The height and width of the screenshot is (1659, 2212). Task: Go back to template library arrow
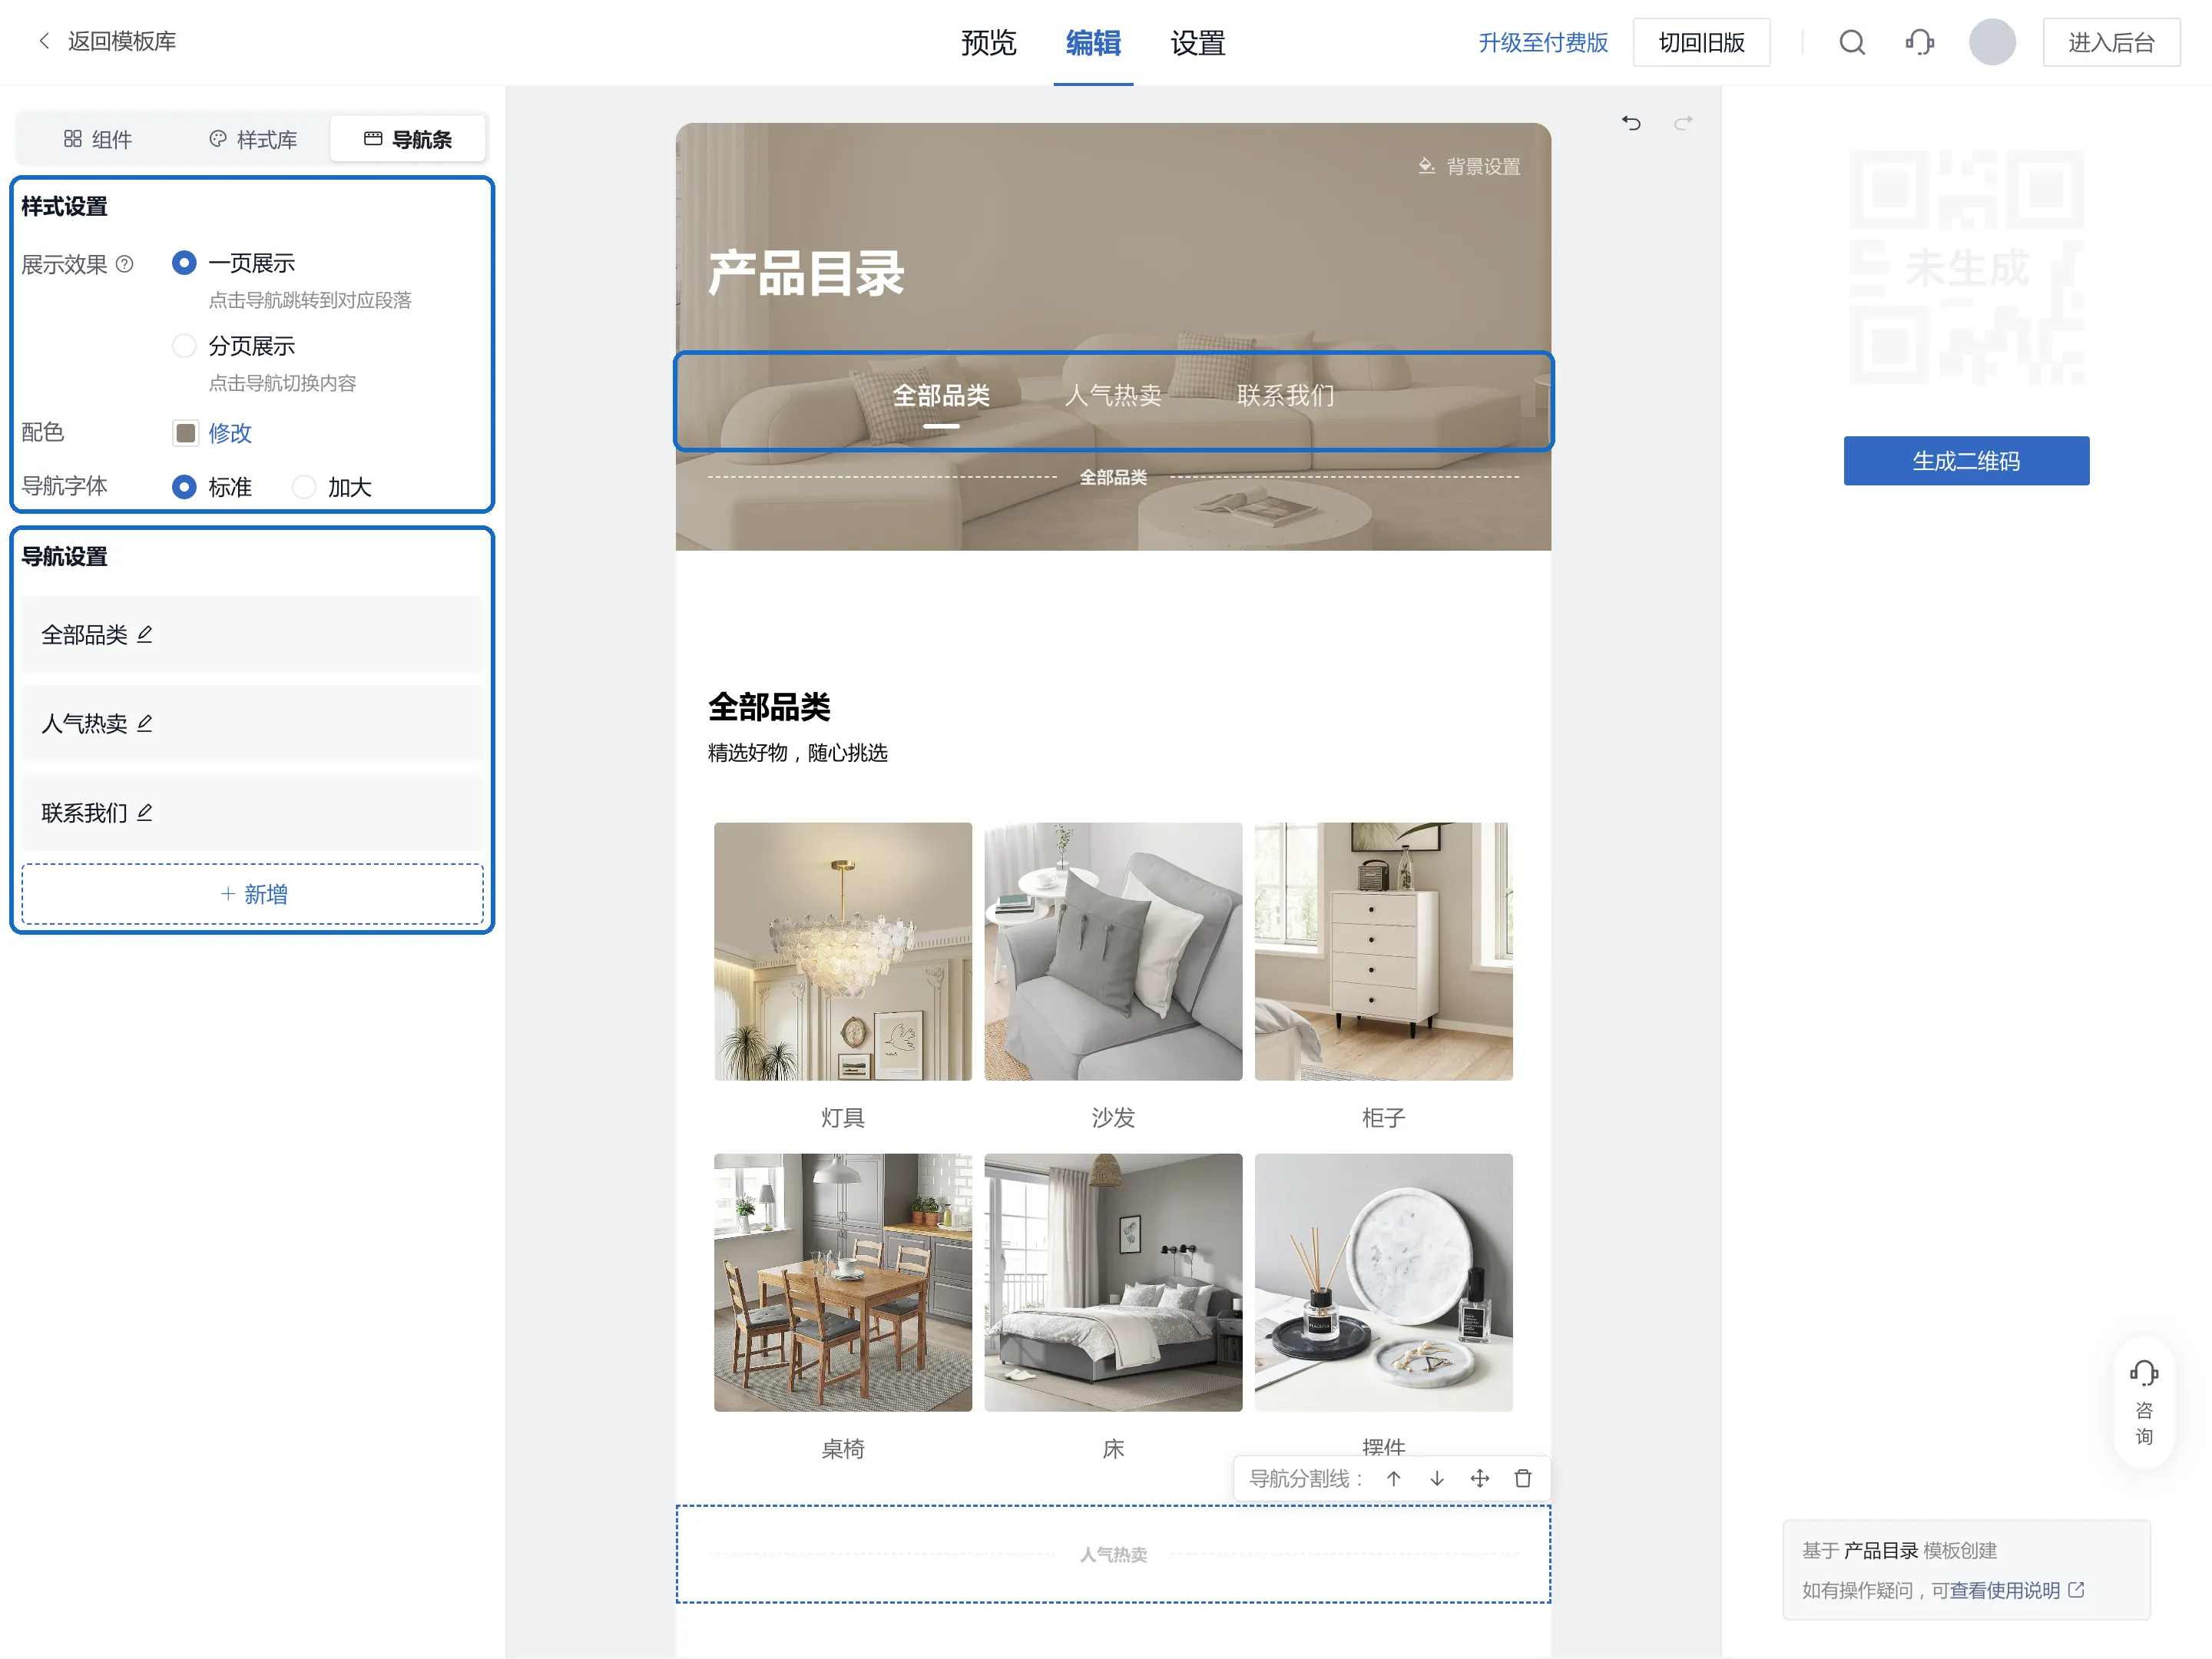(x=44, y=41)
